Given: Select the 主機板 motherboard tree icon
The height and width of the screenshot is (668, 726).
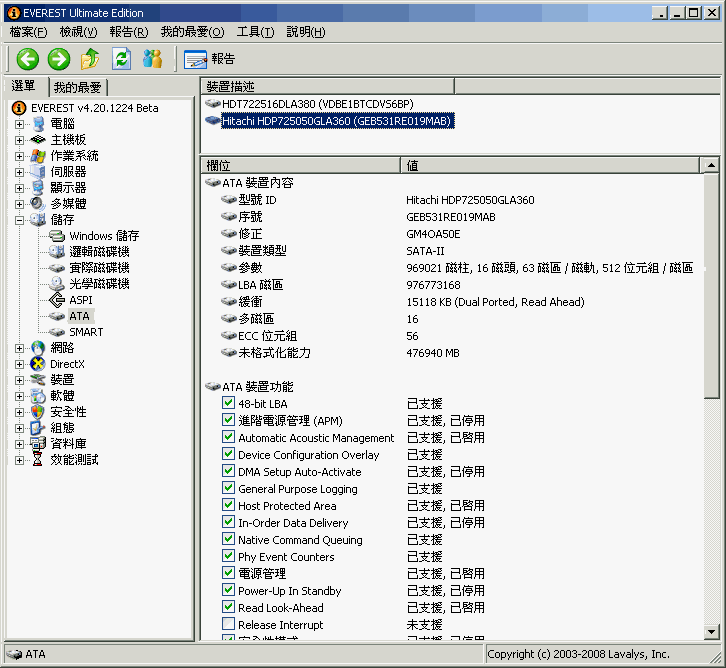Looking at the screenshot, I should 38,140.
